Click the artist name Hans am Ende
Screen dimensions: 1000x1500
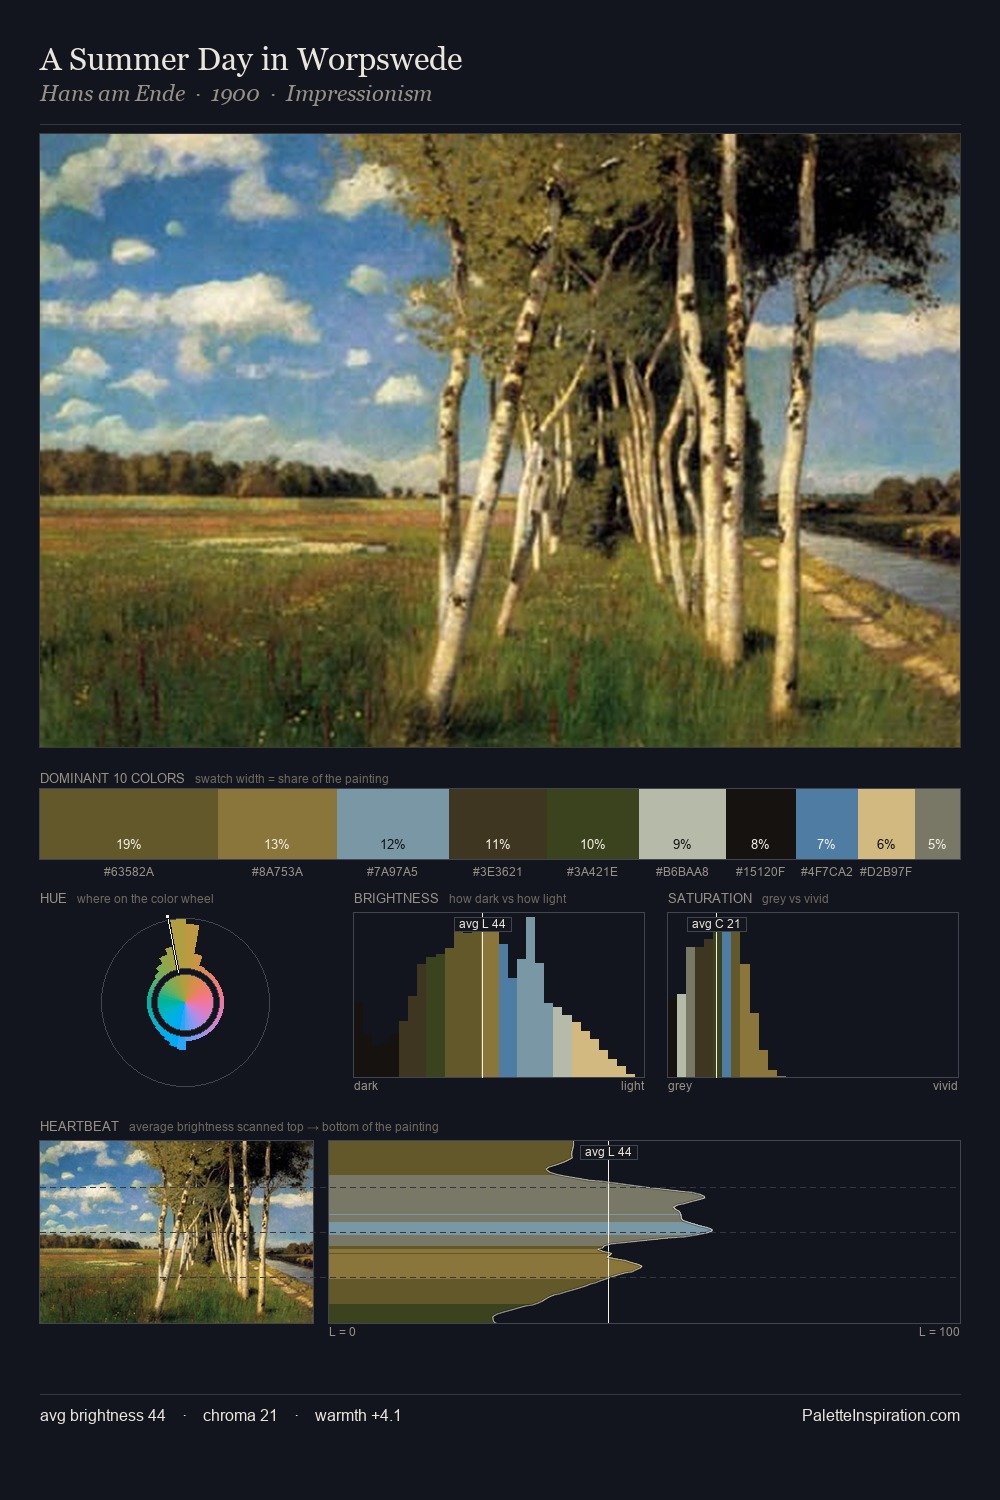coord(113,94)
